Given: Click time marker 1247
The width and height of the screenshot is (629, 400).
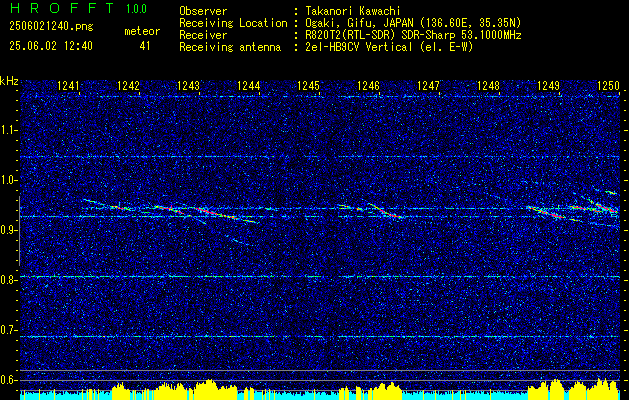Looking at the screenshot, I should tap(428, 86).
